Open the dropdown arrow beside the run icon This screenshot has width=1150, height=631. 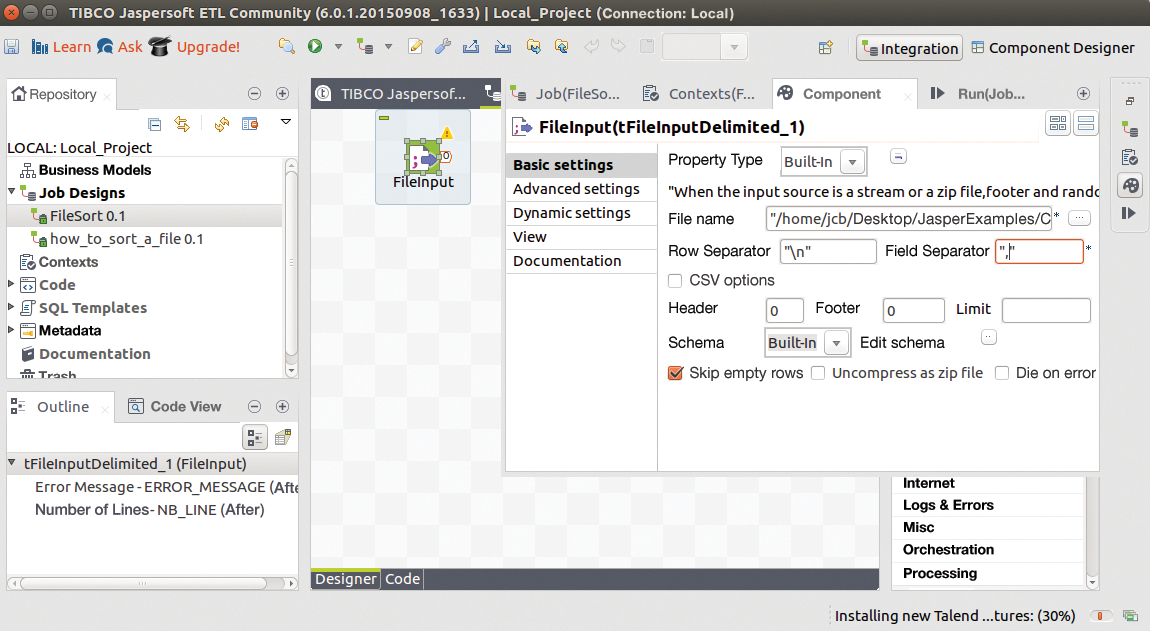pos(338,47)
